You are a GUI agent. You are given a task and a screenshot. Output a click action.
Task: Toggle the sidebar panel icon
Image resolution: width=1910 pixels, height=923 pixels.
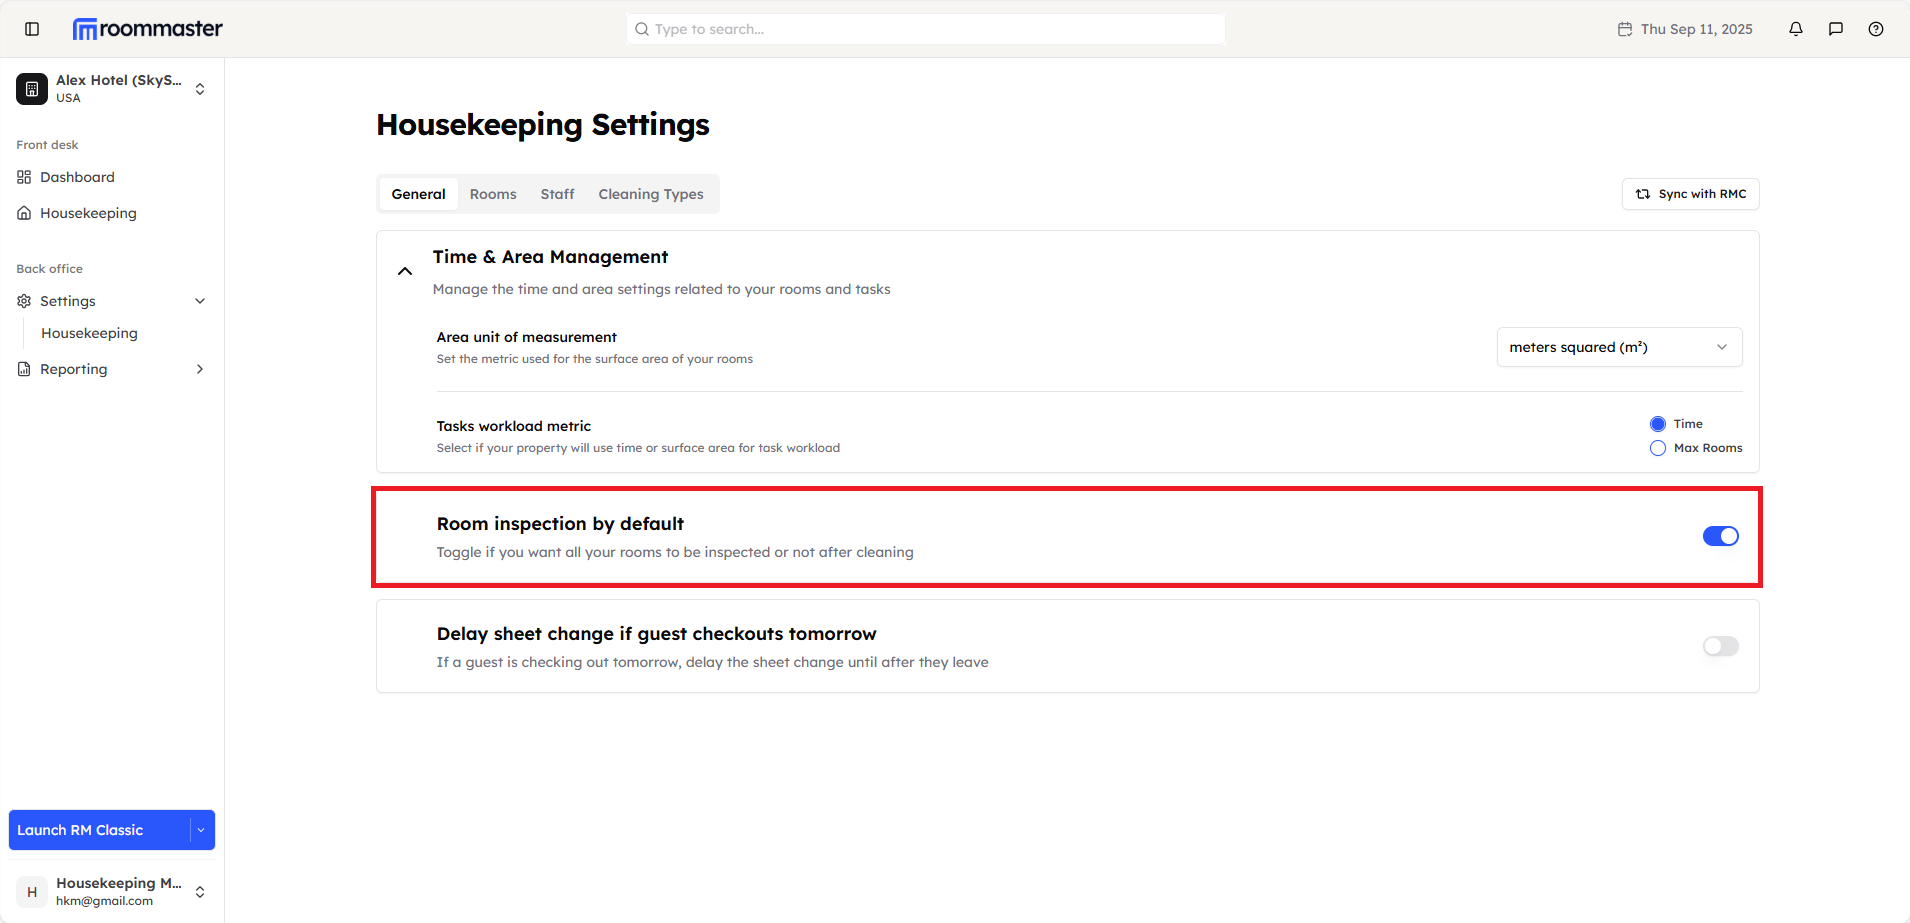pos(32,29)
